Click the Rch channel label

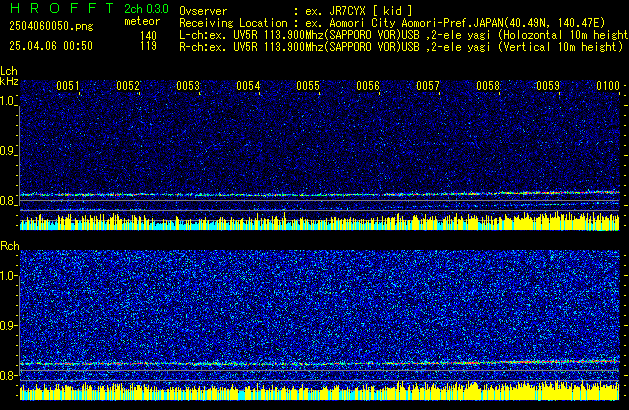10,246
